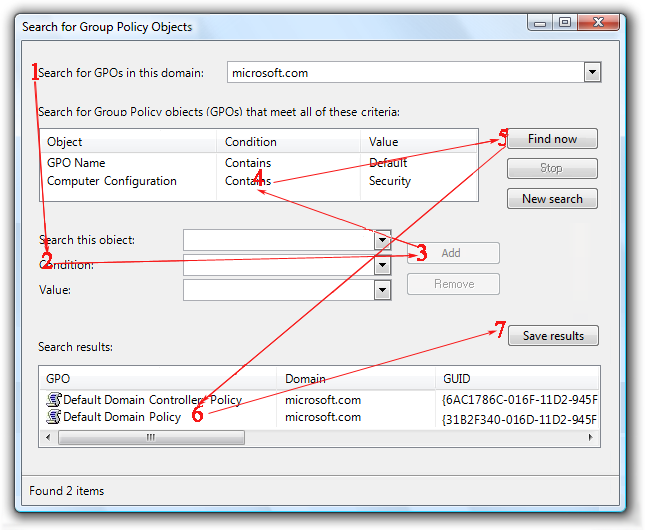Sort criteria by Value column header
645x530 pixels.
point(419,142)
